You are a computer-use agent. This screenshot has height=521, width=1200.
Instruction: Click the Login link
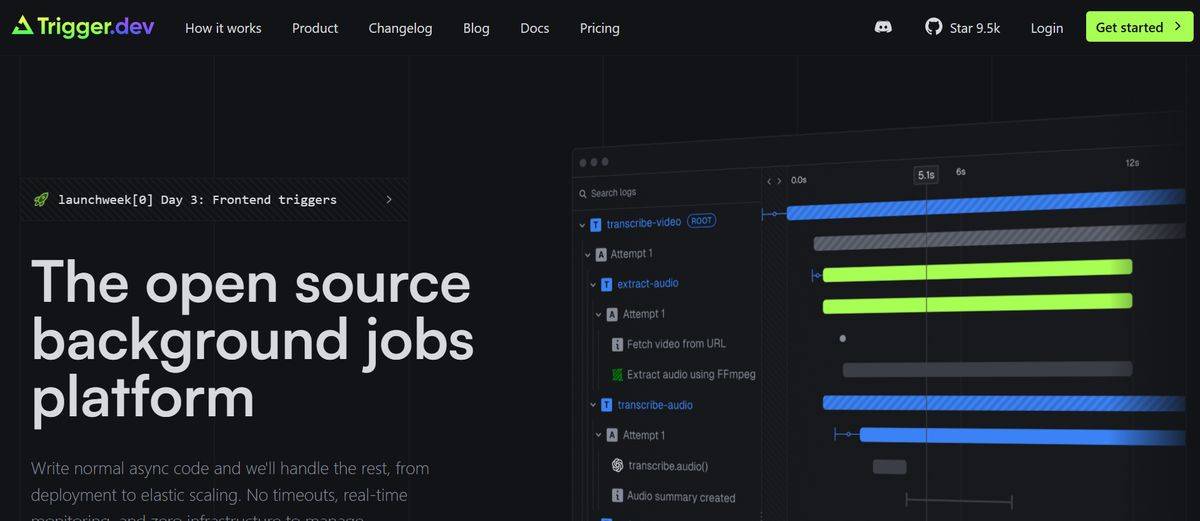[x=1047, y=28]
